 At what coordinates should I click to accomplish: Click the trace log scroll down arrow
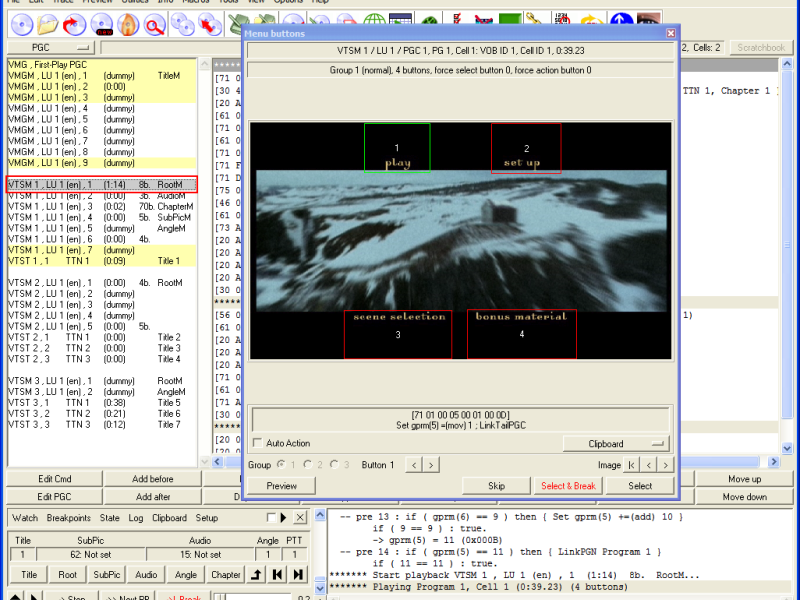tap(320, 588)
